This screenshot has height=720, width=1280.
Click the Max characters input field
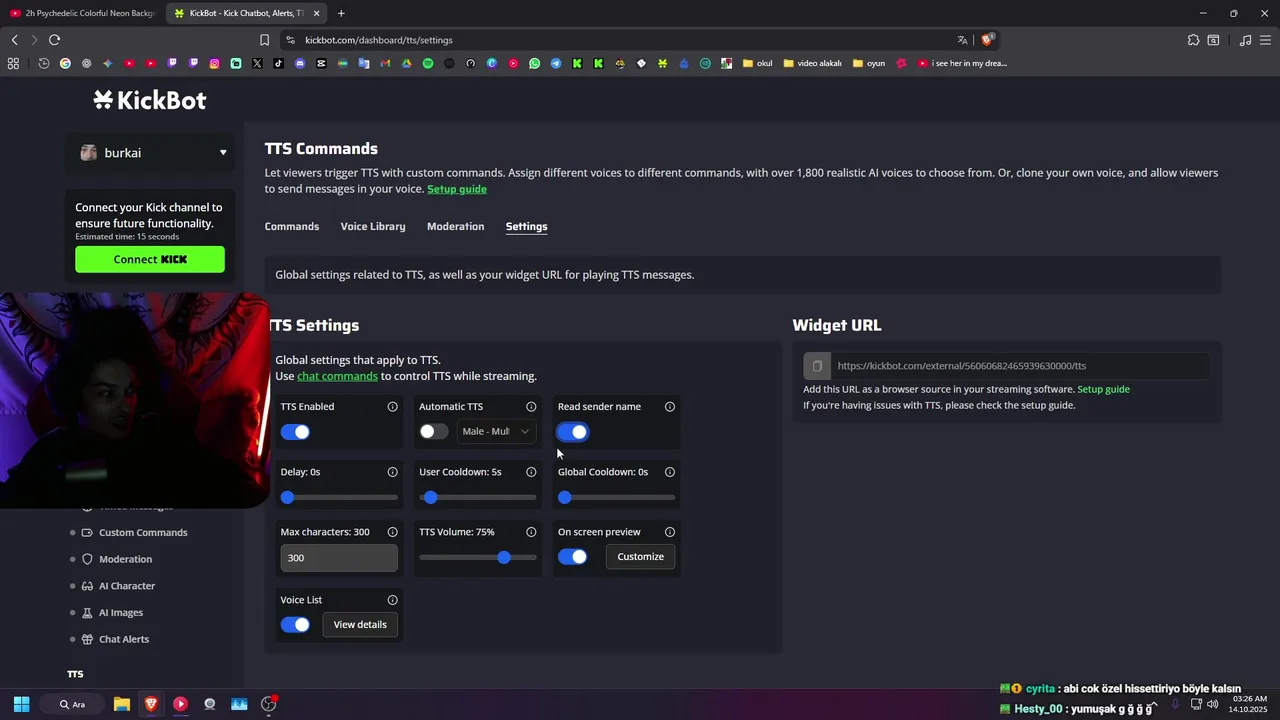pyautogui.click(x=339, y=558)
